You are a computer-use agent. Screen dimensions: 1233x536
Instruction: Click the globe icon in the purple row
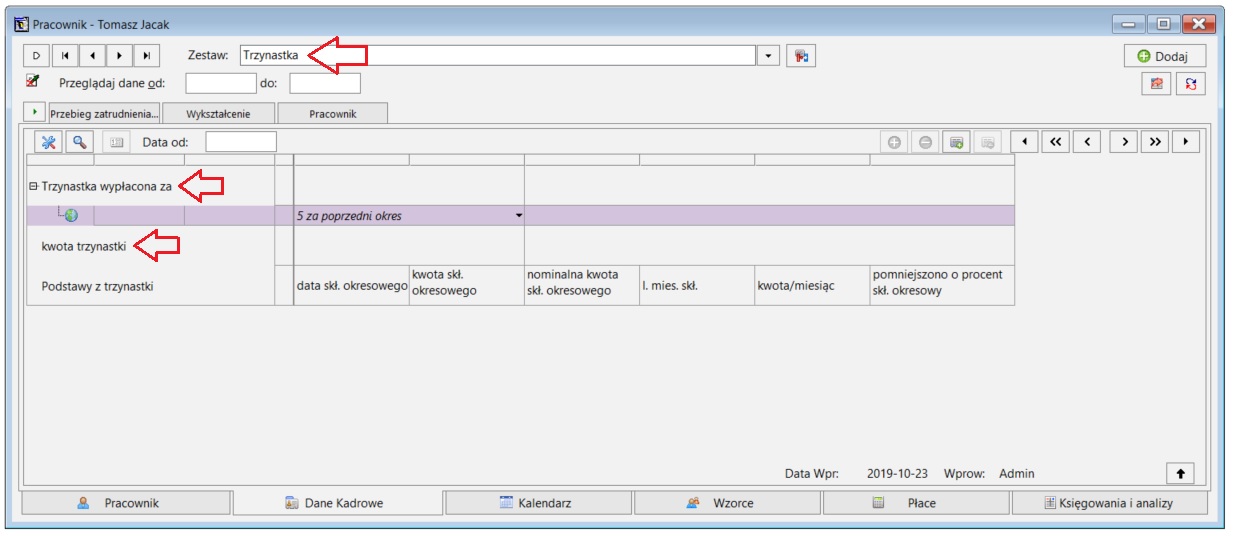71,216
